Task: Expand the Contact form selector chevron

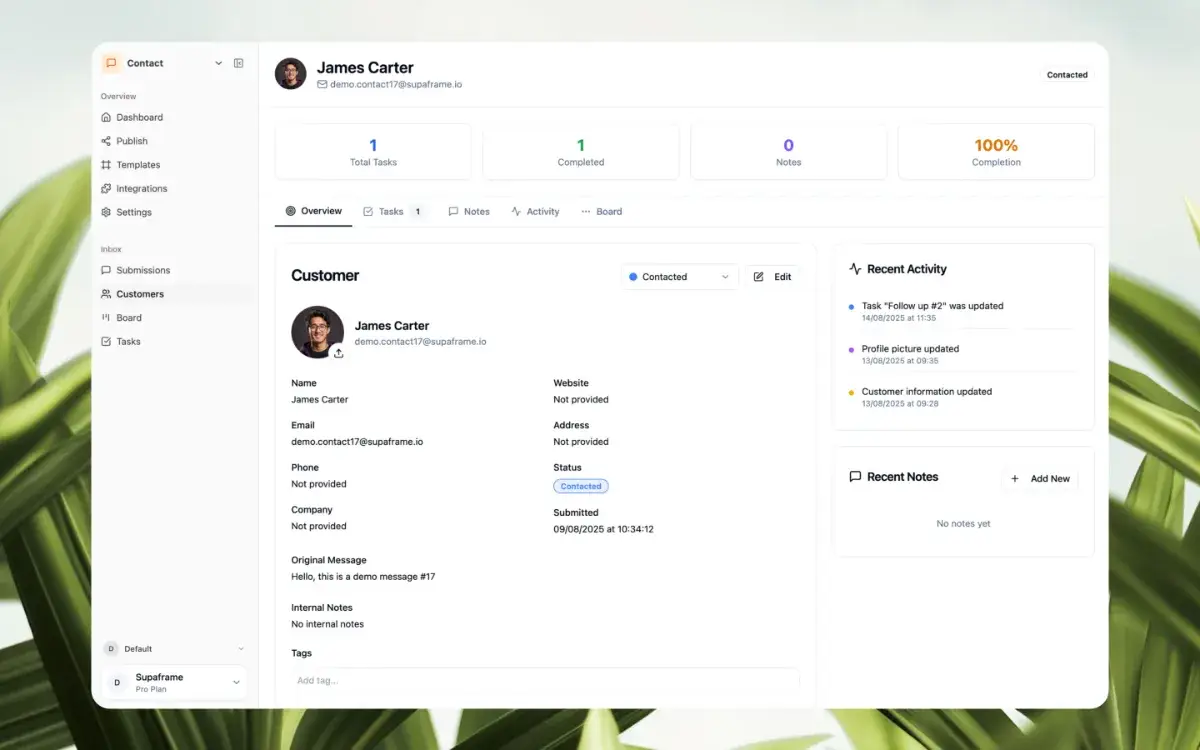Action: [219, 63]
